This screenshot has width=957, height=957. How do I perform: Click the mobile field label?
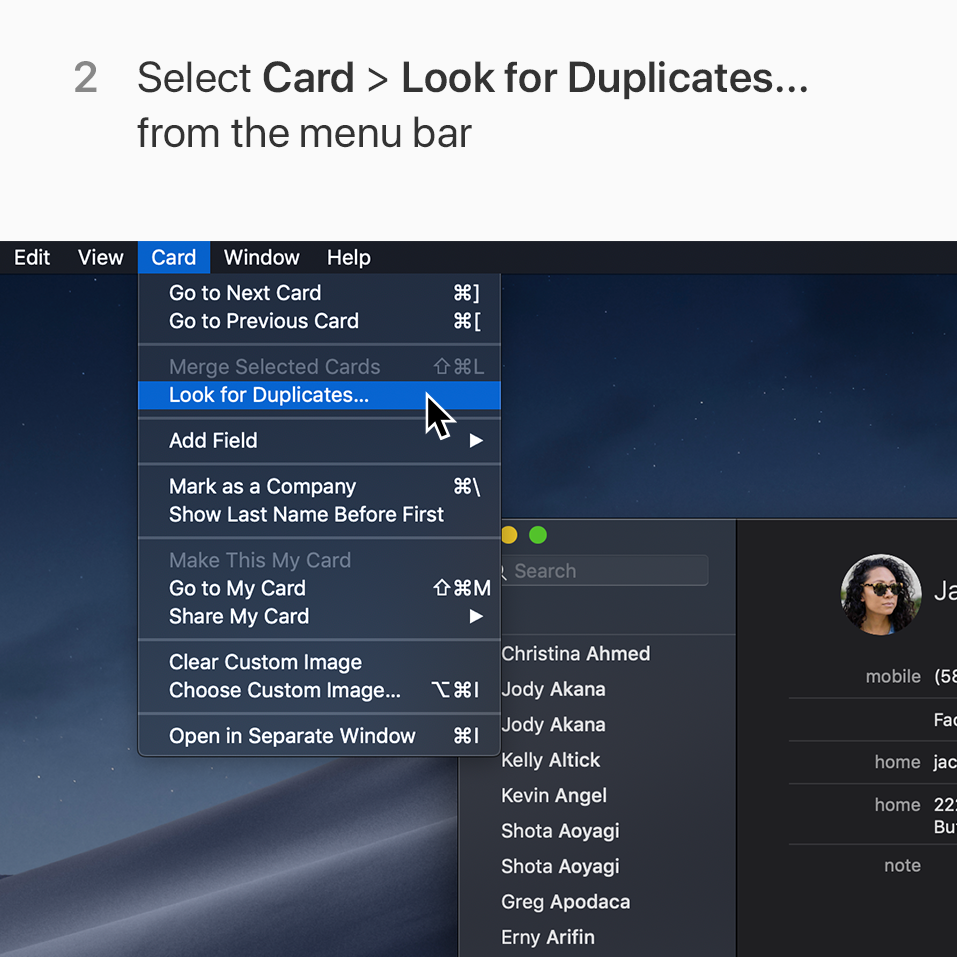pyautogui.click(x=893, y=676)
